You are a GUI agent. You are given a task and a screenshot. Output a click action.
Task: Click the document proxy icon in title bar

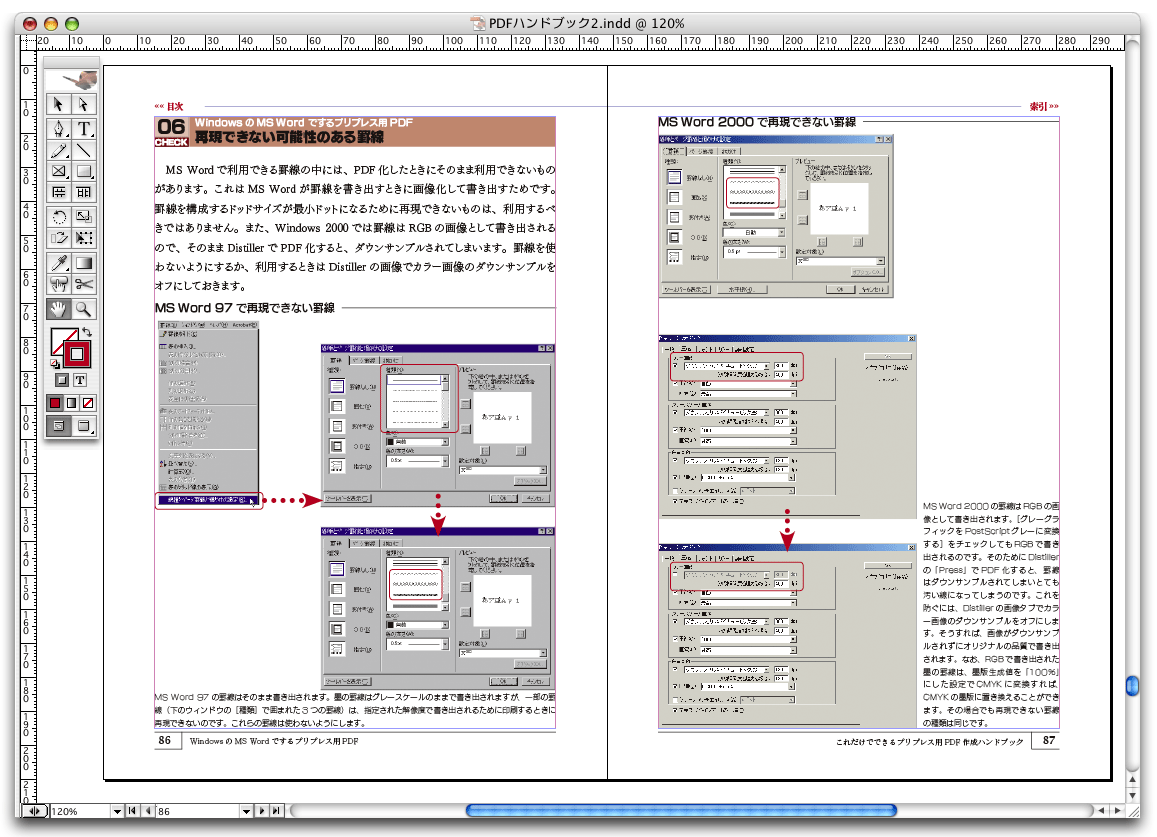[x=478, y=24]
